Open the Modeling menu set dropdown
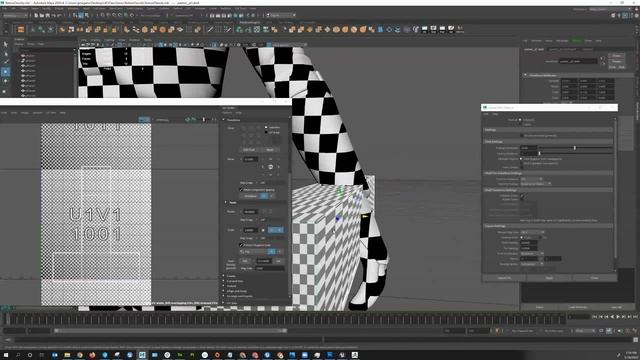The width and height of the screenshot is (640, 360). click(15, 16)
